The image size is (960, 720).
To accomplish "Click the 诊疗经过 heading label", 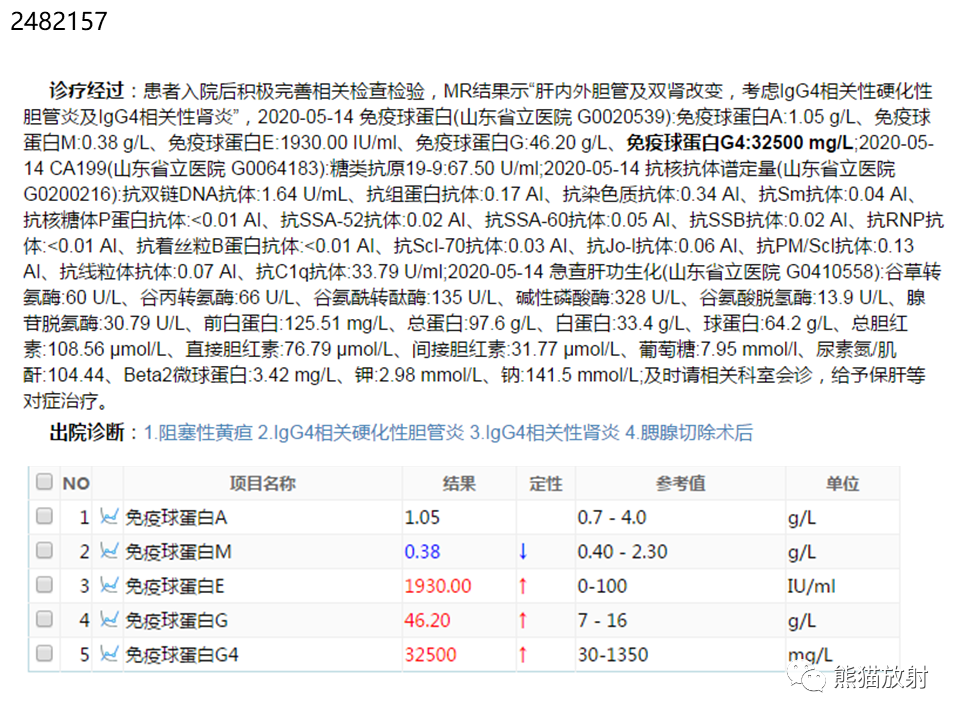I will pos(86,91).
